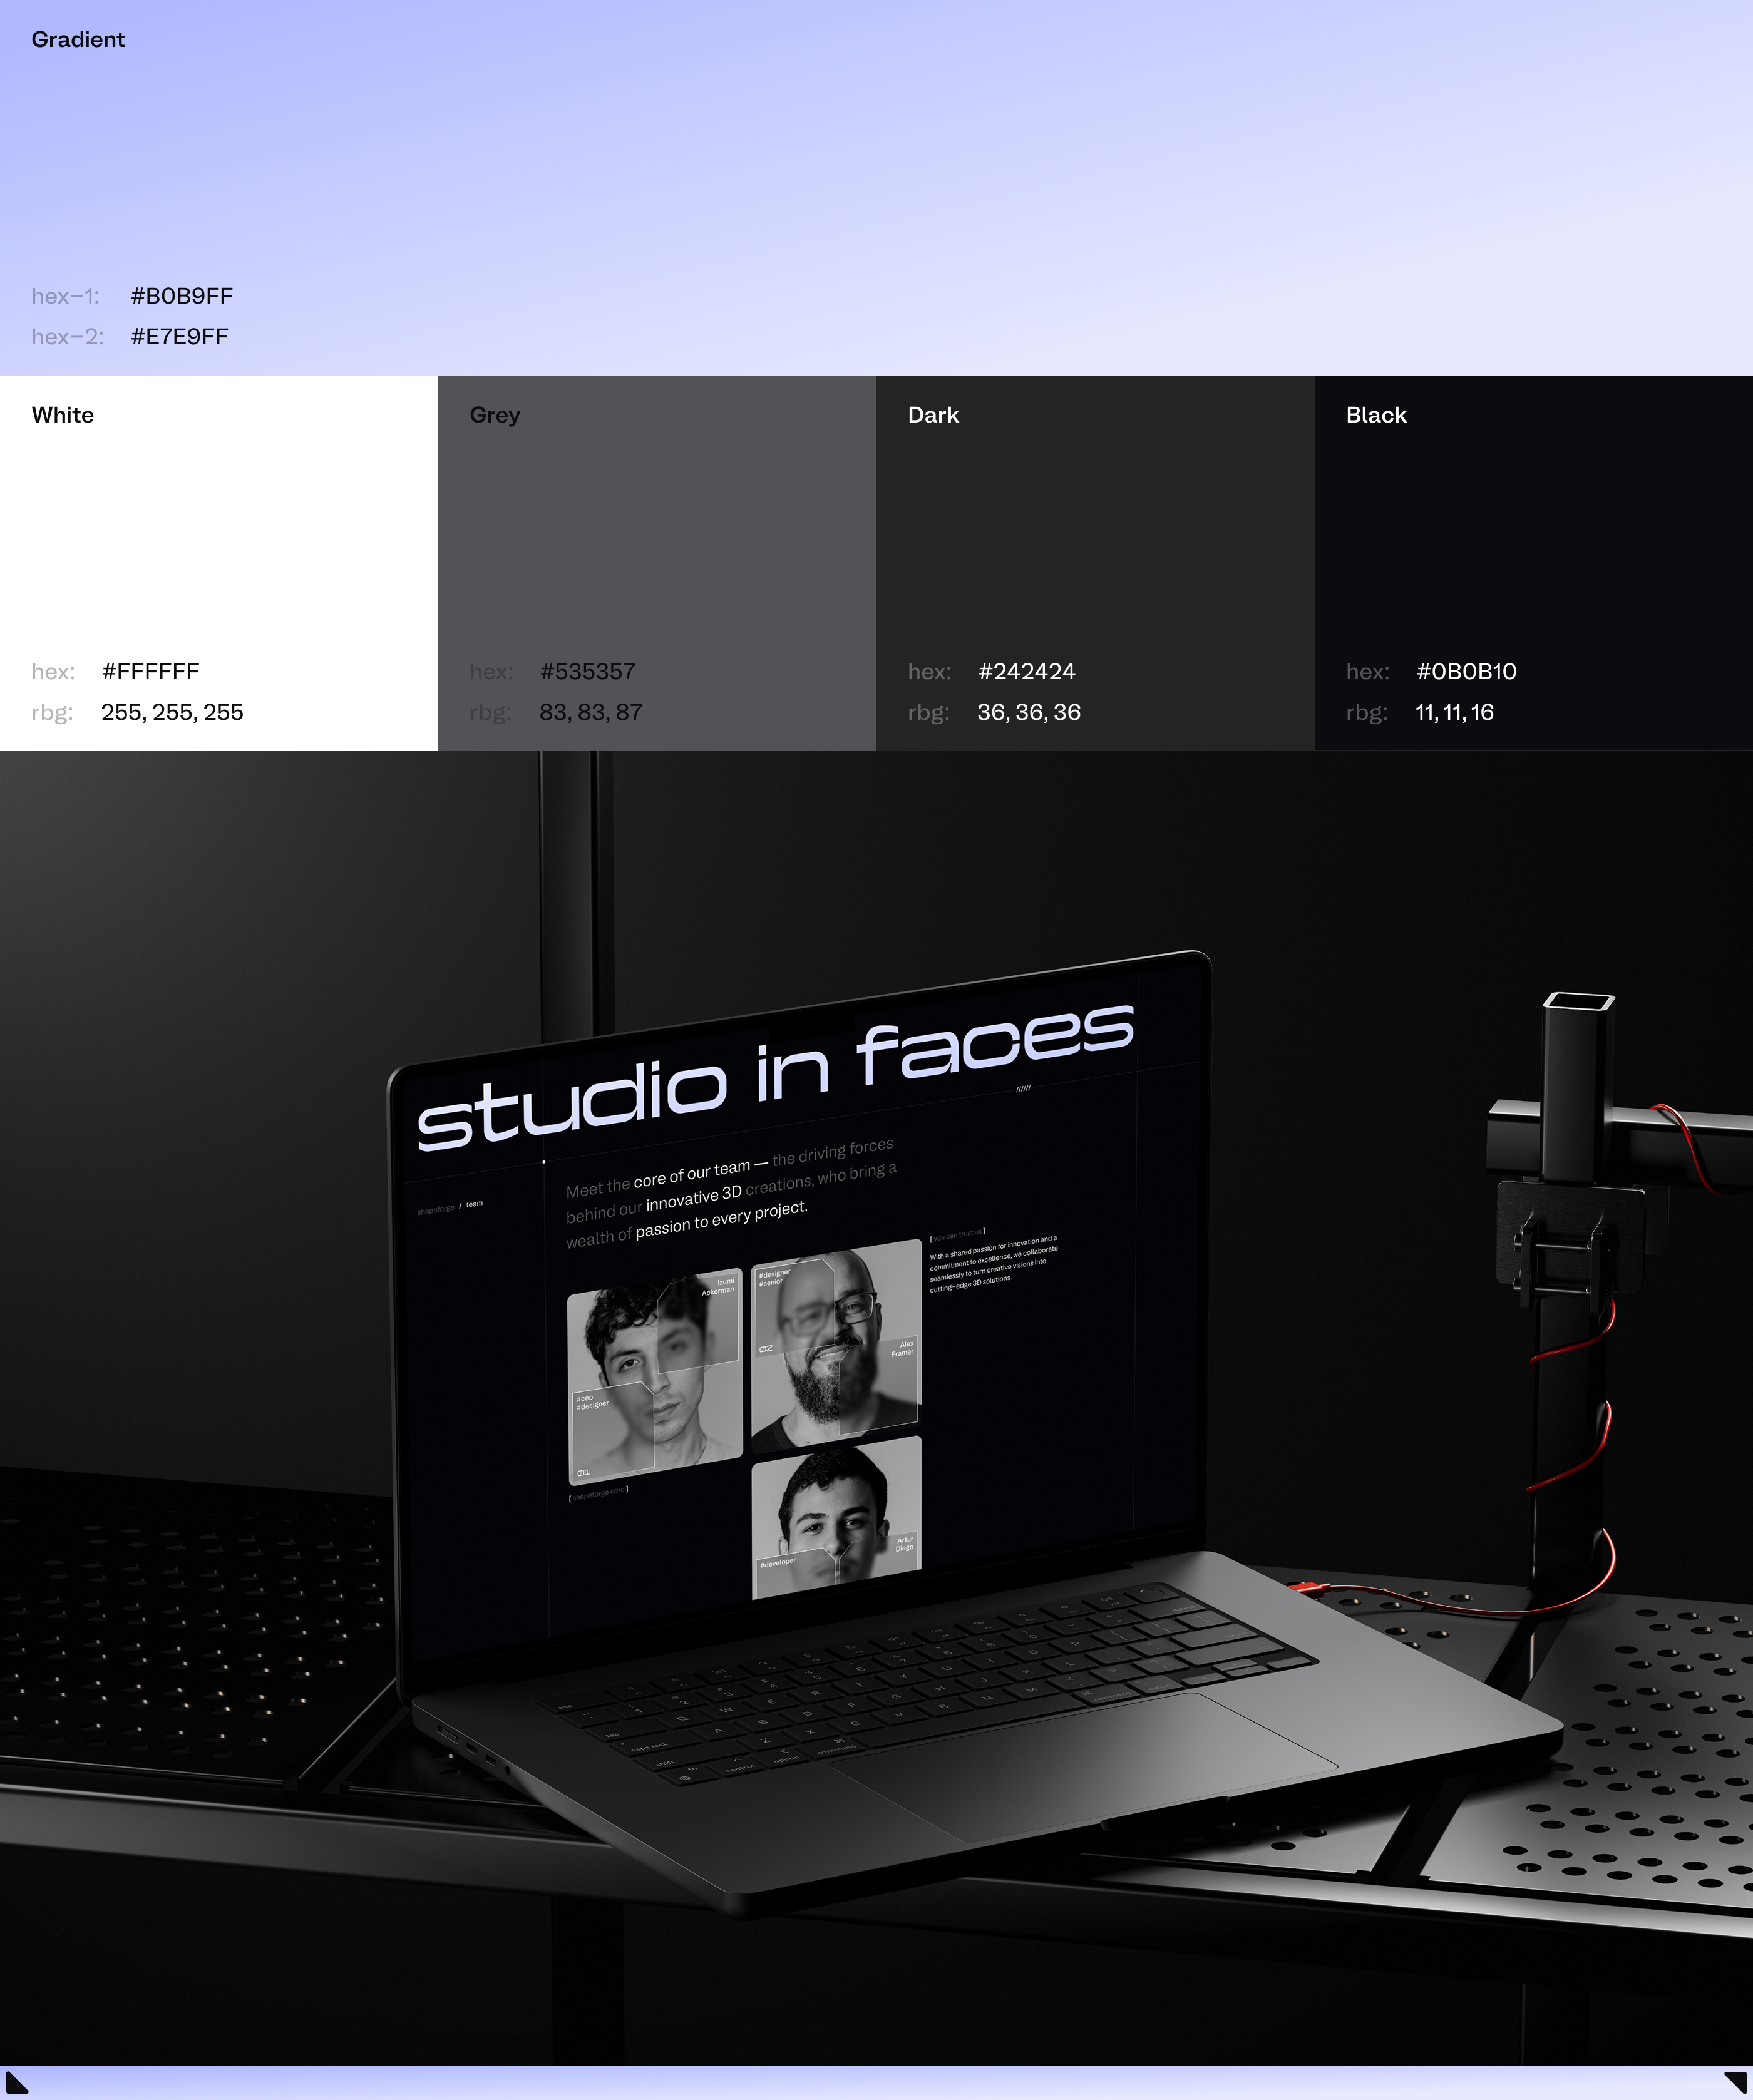Click the #E7E9FF hex-2 value
1753x2100 pixels.
(179, 337)
